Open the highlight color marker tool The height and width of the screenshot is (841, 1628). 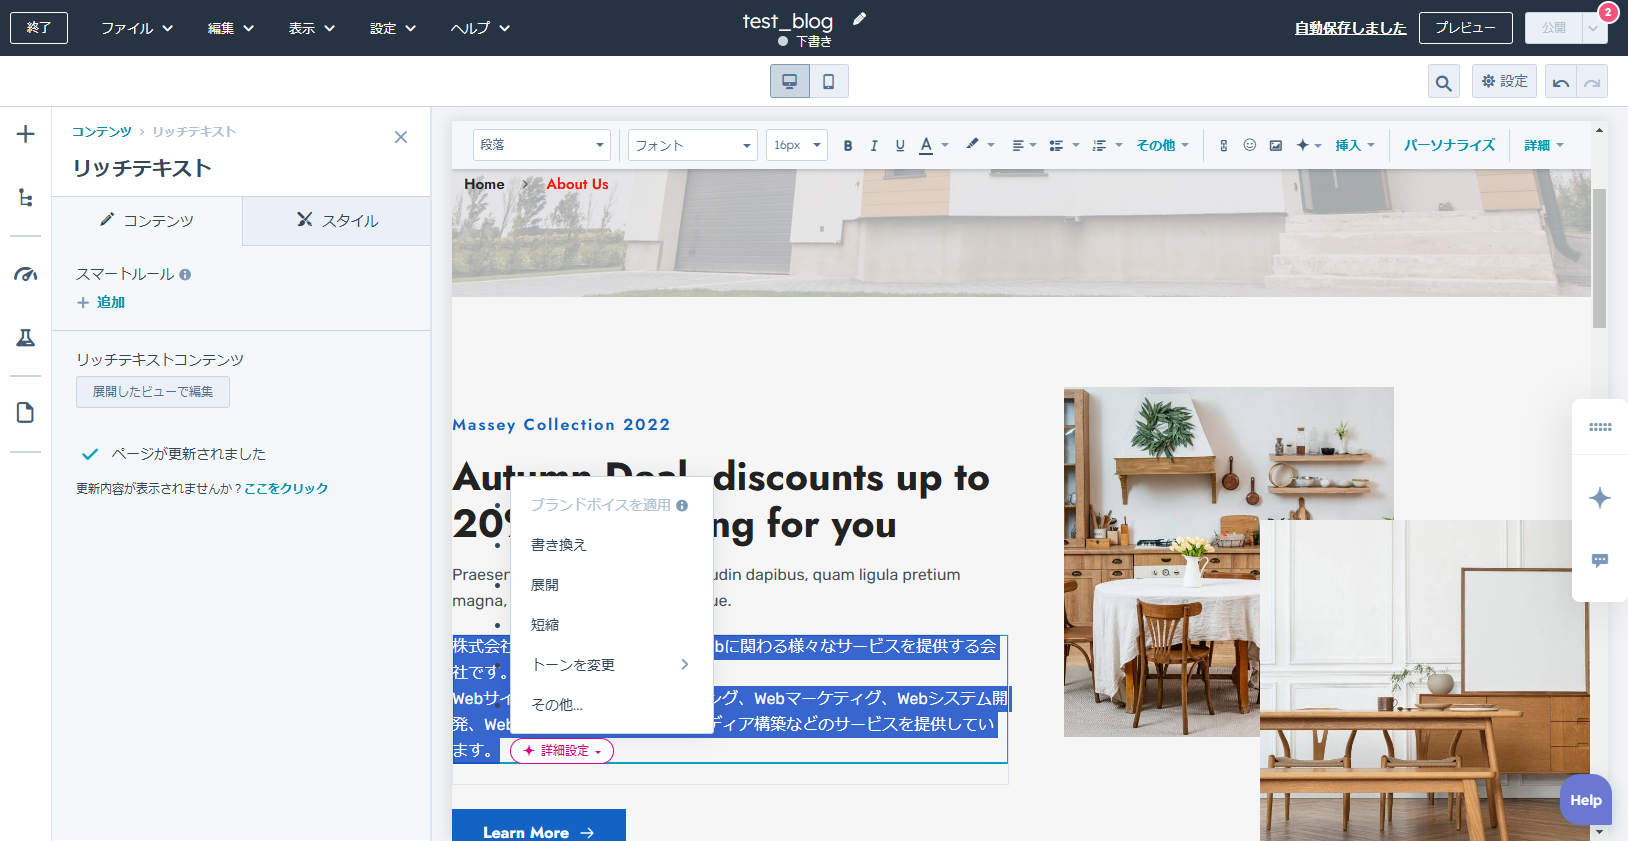tap(972, 145)
